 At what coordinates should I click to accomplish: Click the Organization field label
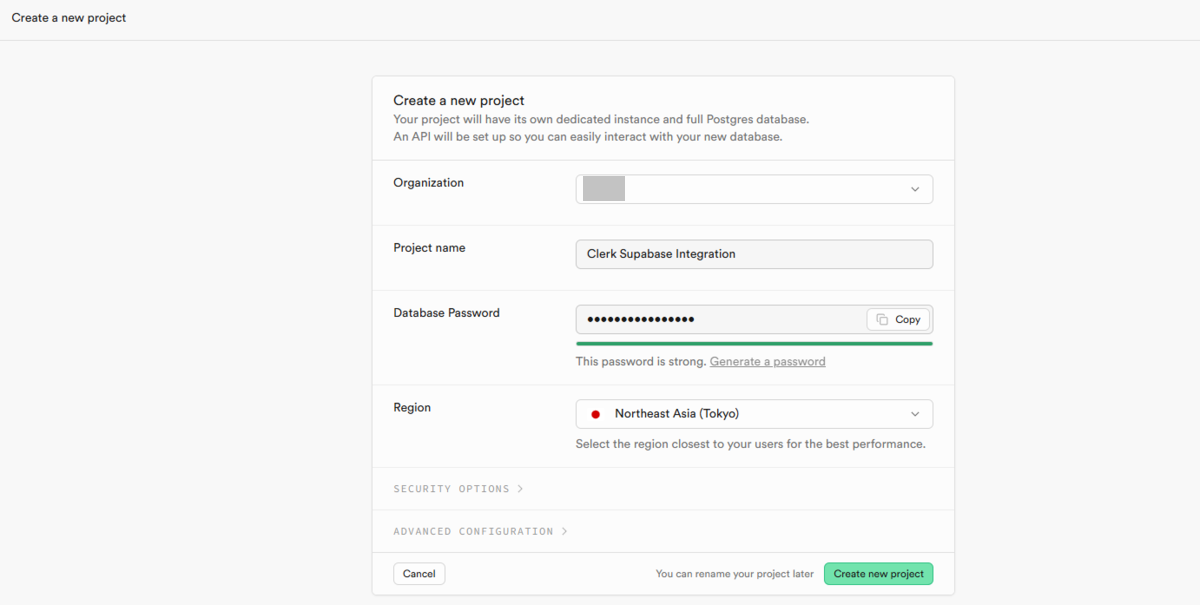428,183
